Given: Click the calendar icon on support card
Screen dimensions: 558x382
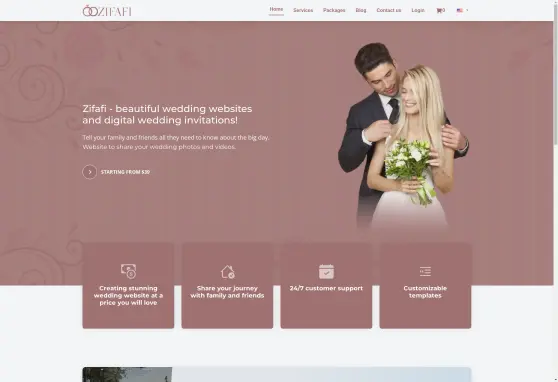Looking at the screenshot, I should (326, 272).
